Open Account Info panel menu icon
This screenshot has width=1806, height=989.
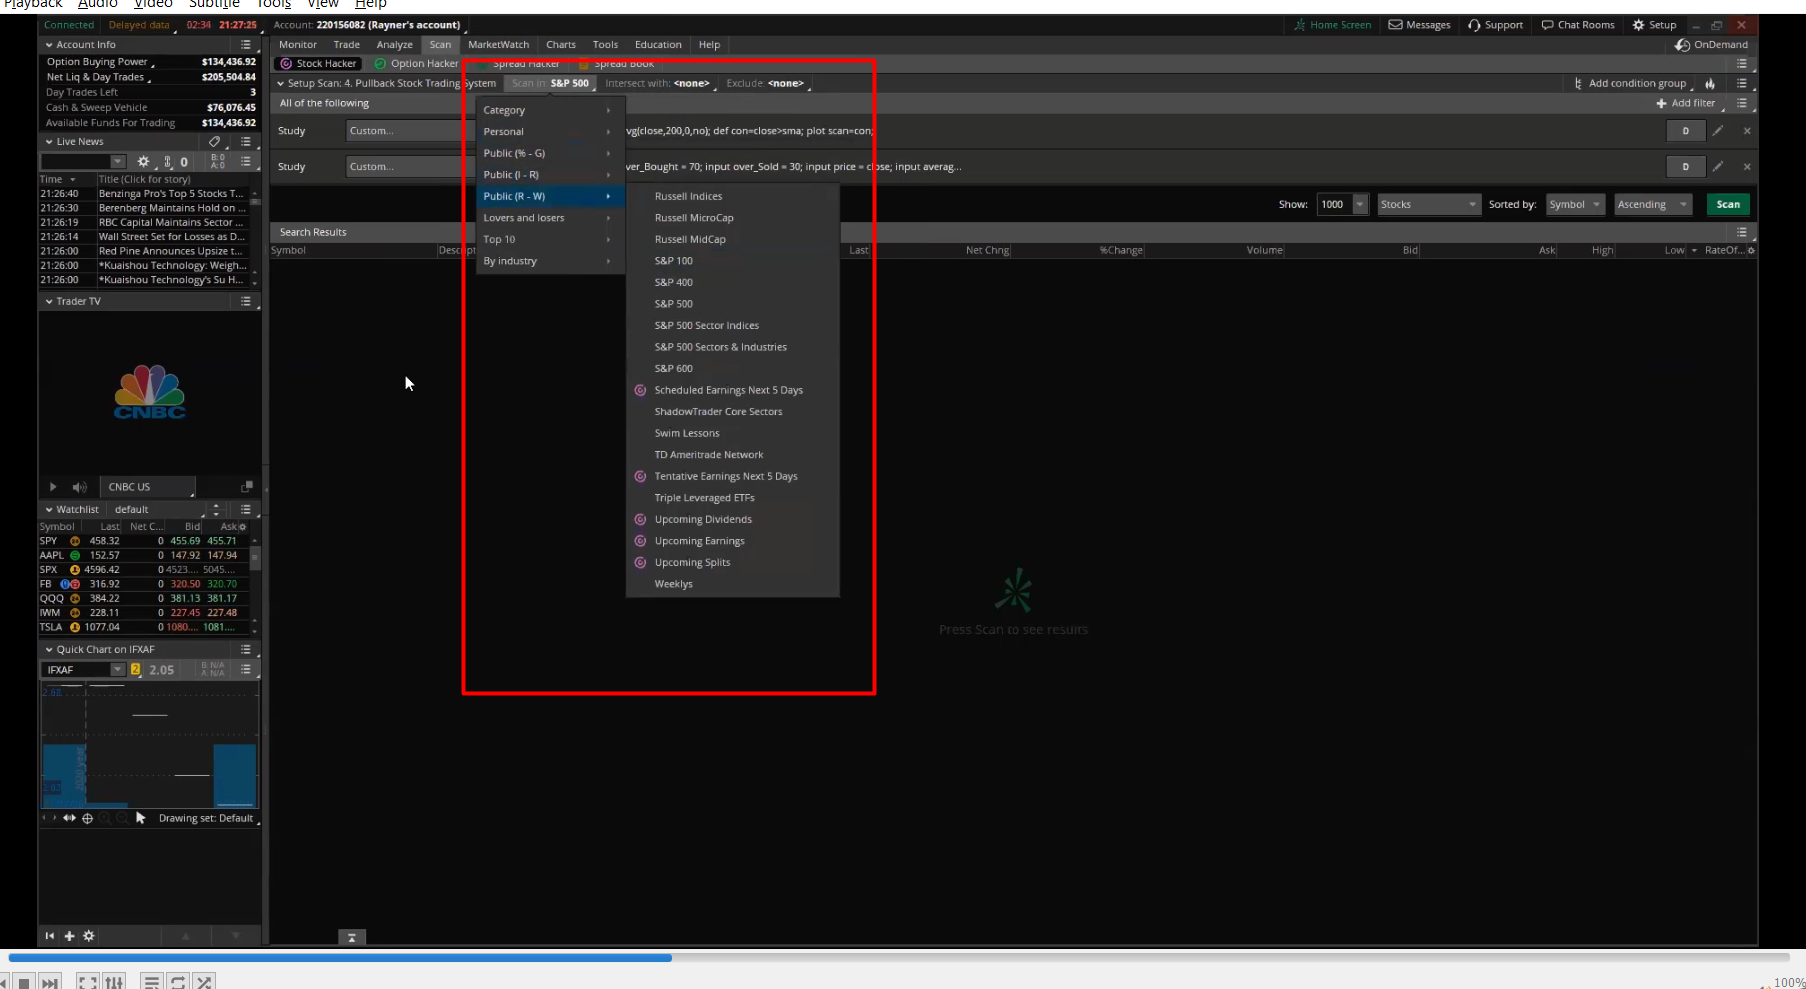[x=246, y=45]
